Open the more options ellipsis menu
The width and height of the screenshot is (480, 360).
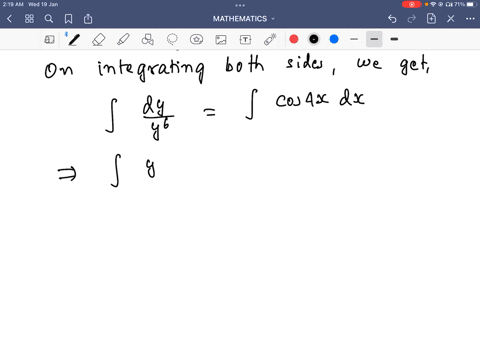[x=470, y=19]
